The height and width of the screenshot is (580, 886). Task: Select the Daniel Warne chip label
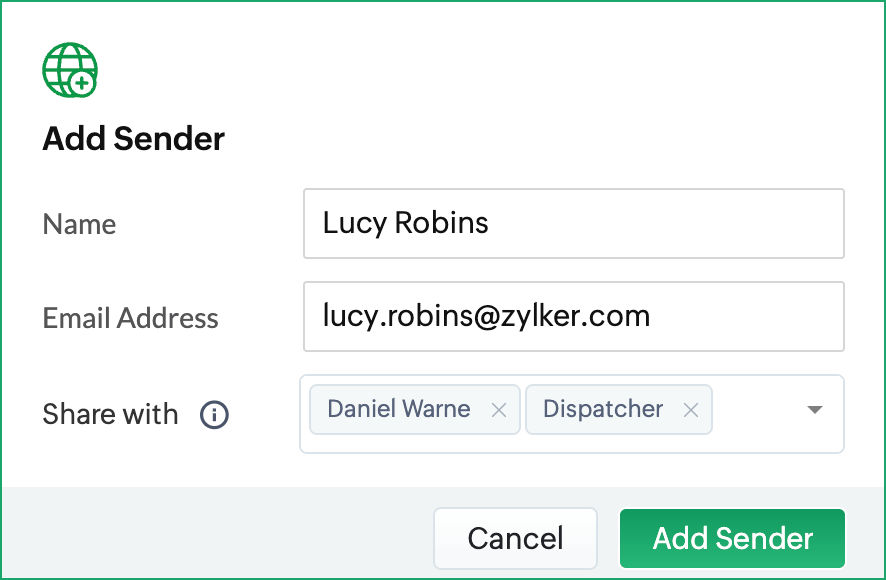pyautogui.click(x=399, y=409)
